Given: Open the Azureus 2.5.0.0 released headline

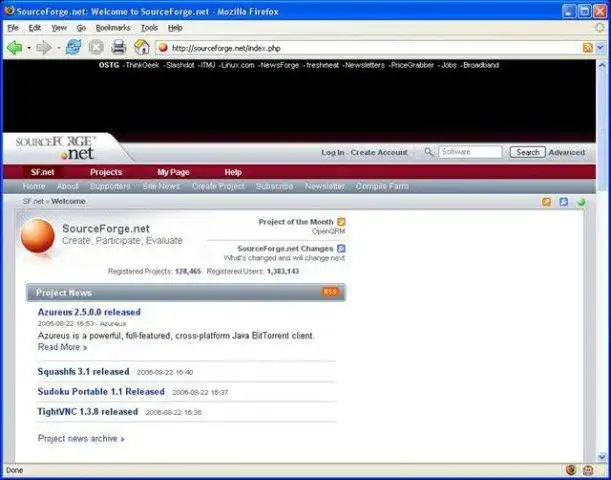Looking at the screenshot, I should click(x=89, y=312).
